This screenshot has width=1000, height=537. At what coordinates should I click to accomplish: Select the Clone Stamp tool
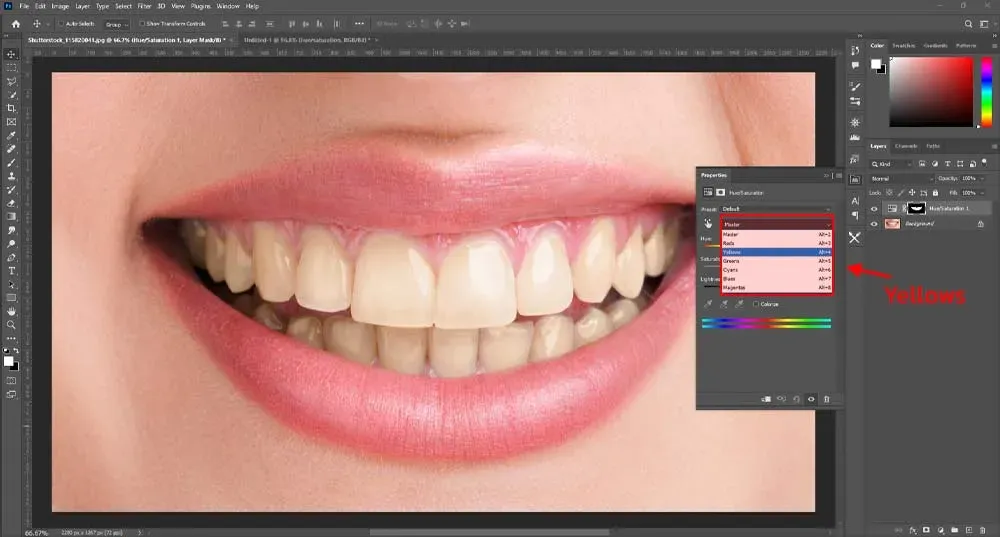11,176
